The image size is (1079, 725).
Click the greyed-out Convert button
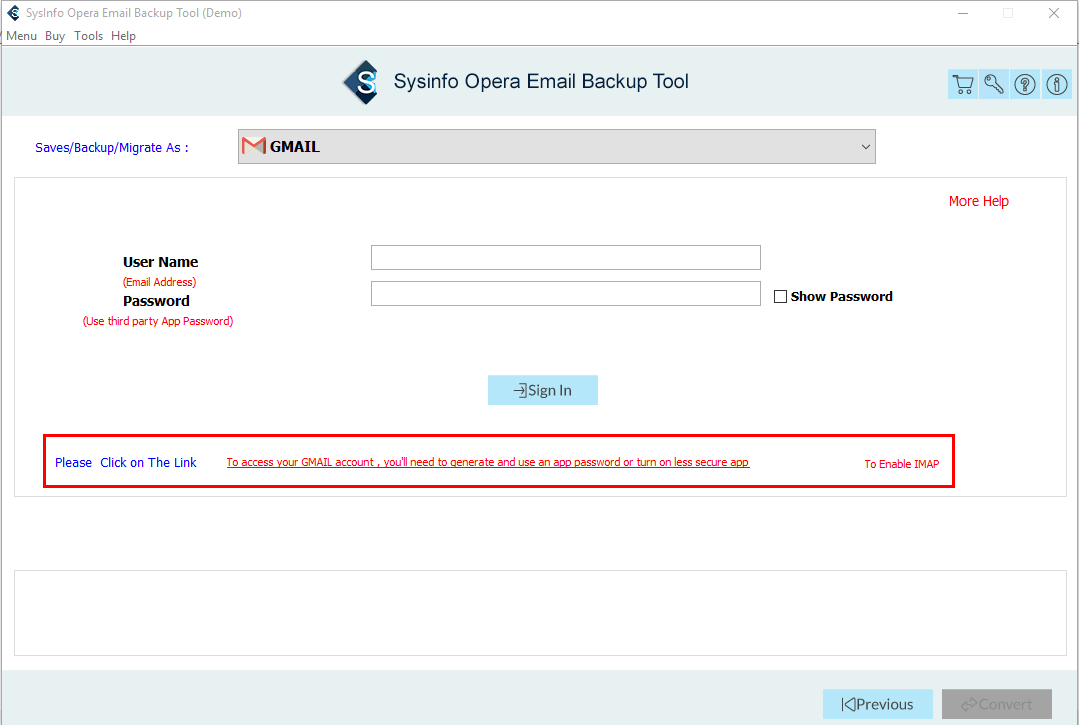click(x=996, y=704)
